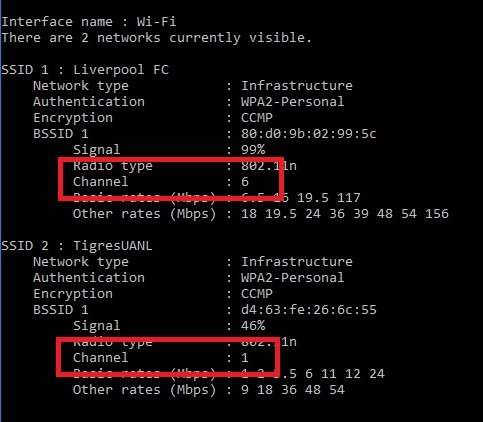Click the 'Signal' label under Liverpool FC

point(97,150)
